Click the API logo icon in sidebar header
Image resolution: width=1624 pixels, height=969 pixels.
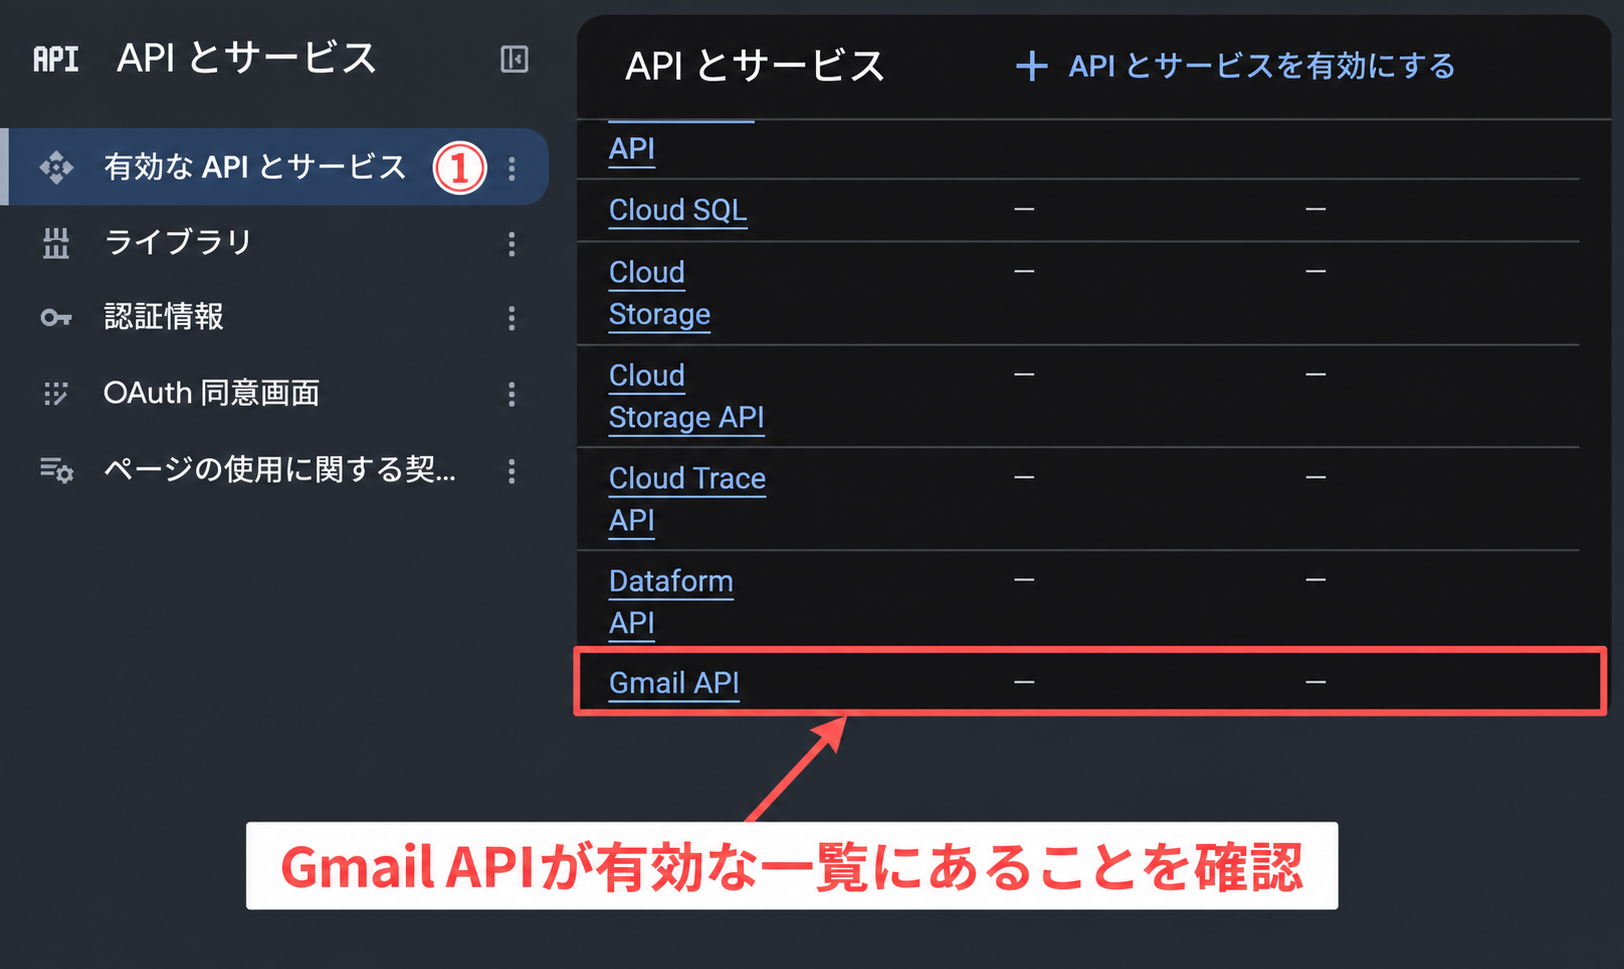tap(56, 59)
